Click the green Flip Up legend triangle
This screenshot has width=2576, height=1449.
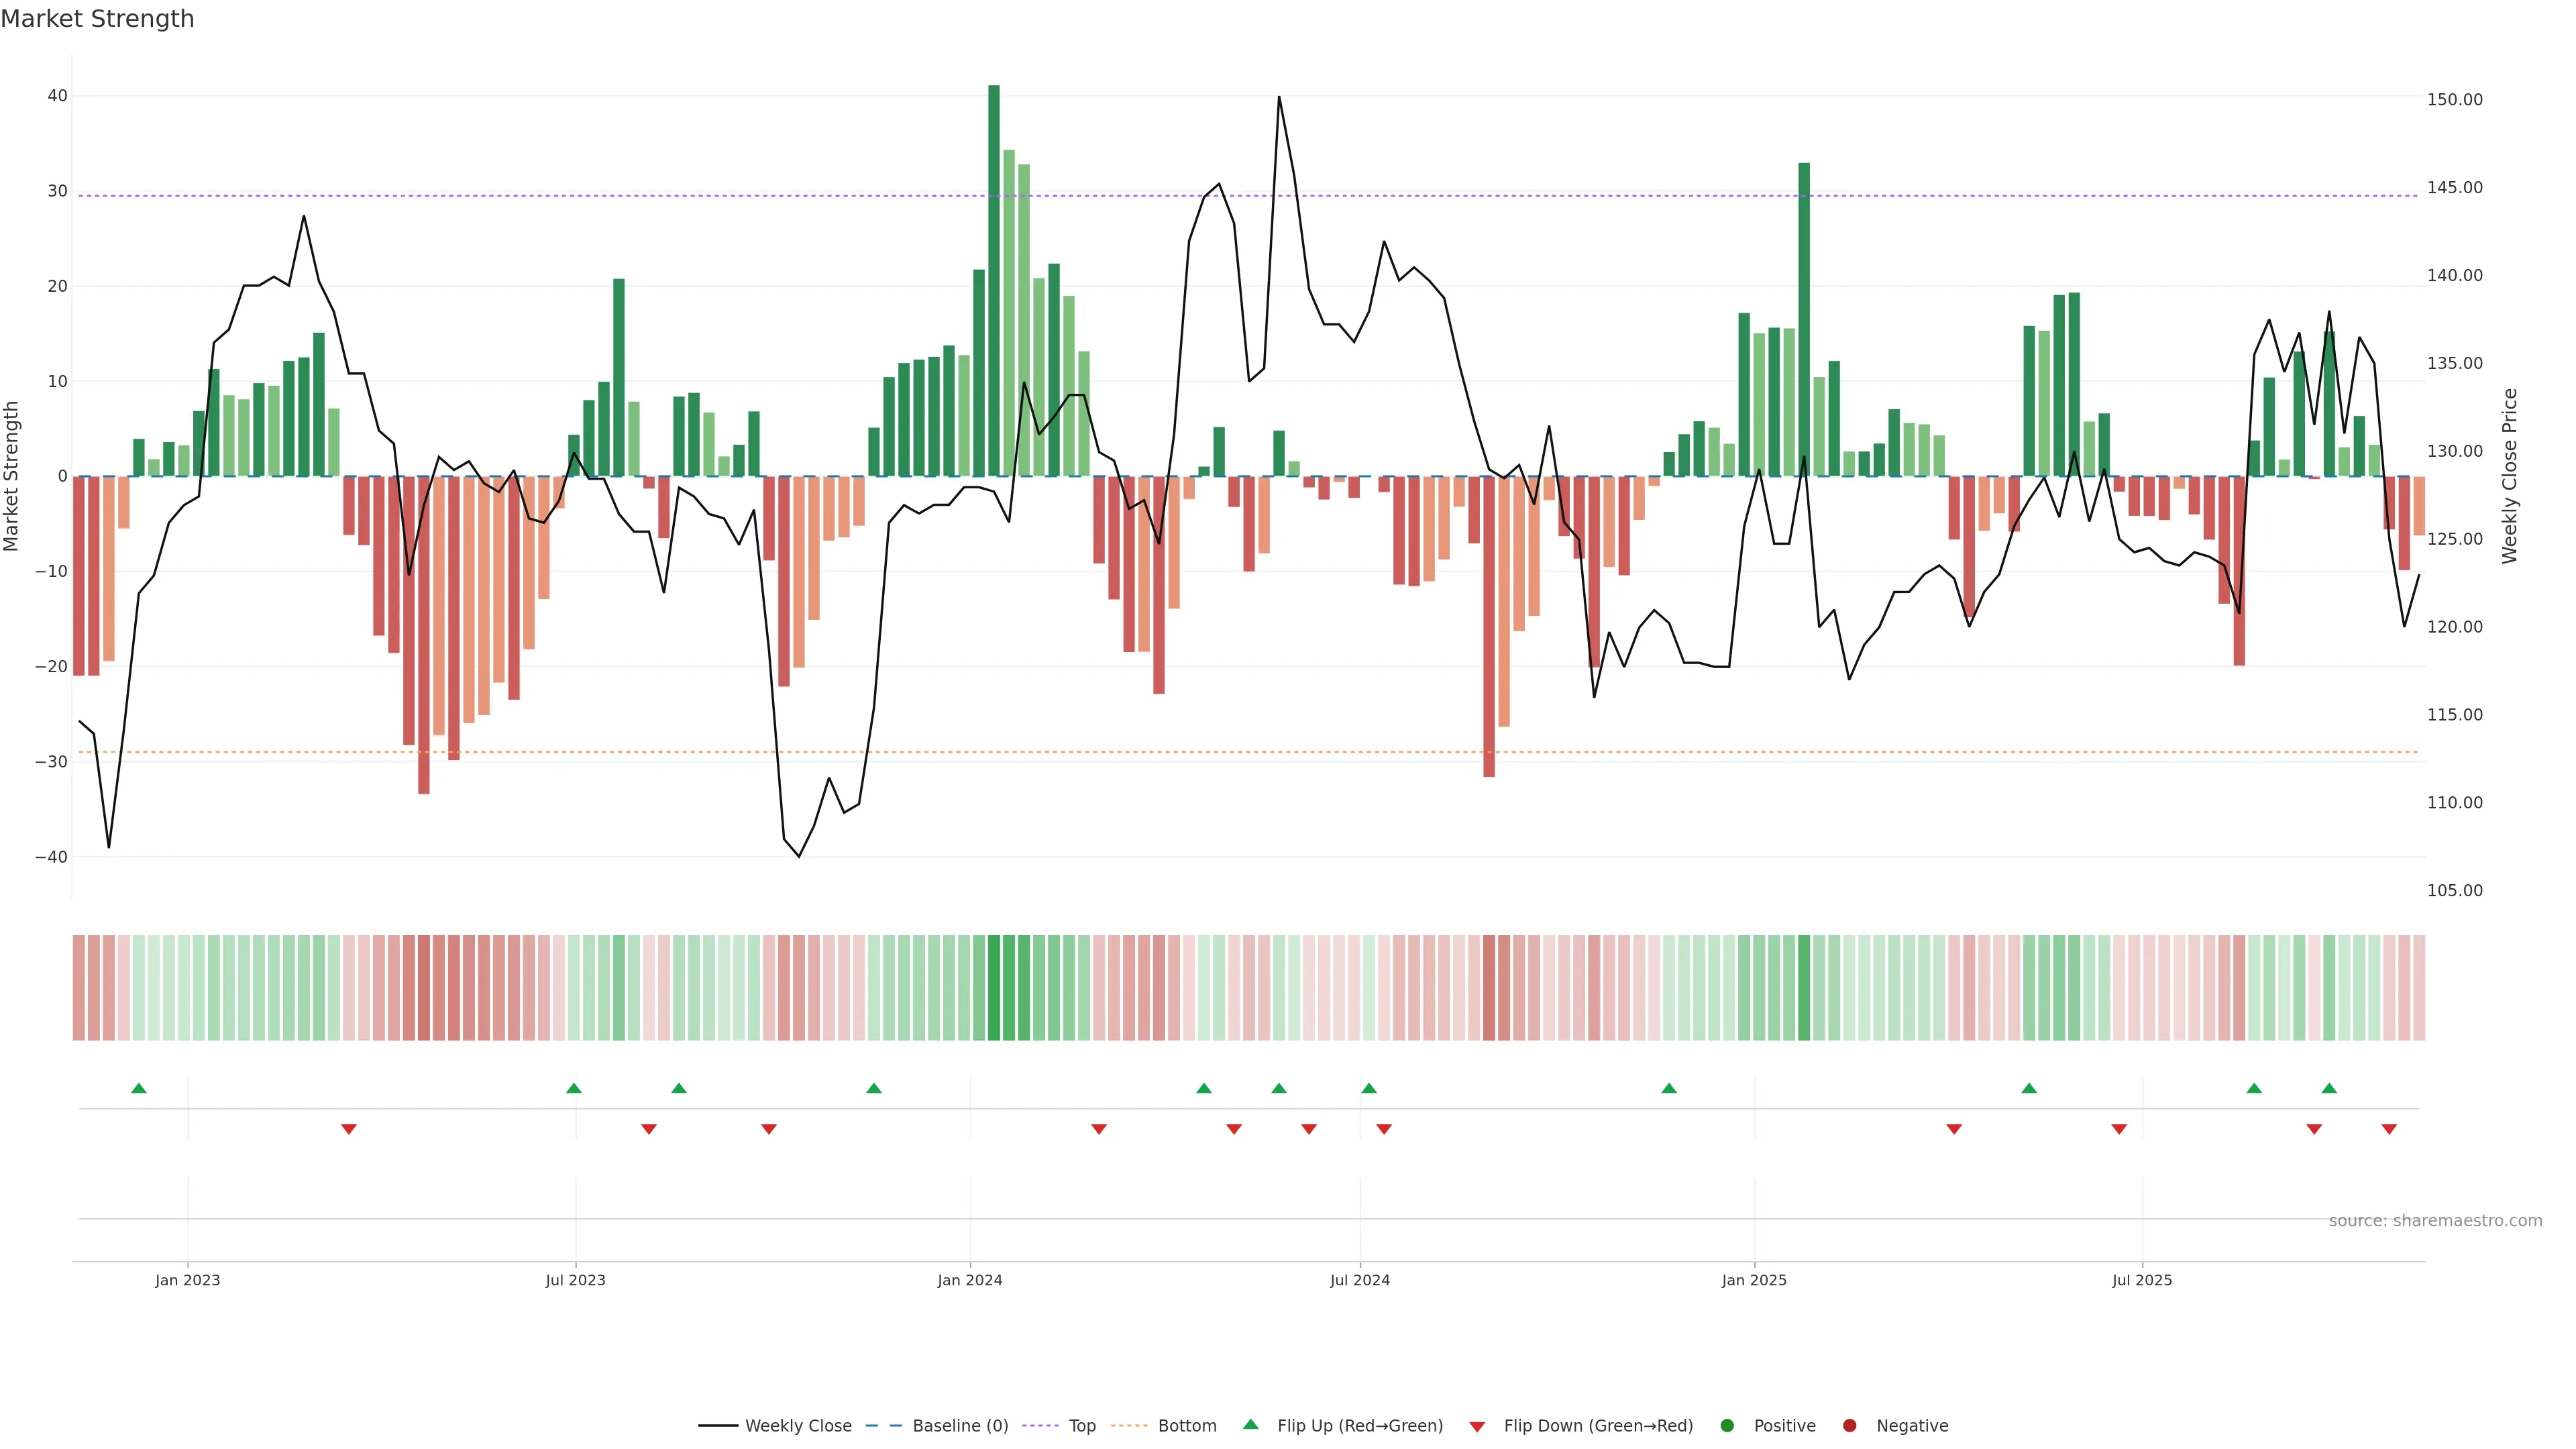click(1250, 1425)
